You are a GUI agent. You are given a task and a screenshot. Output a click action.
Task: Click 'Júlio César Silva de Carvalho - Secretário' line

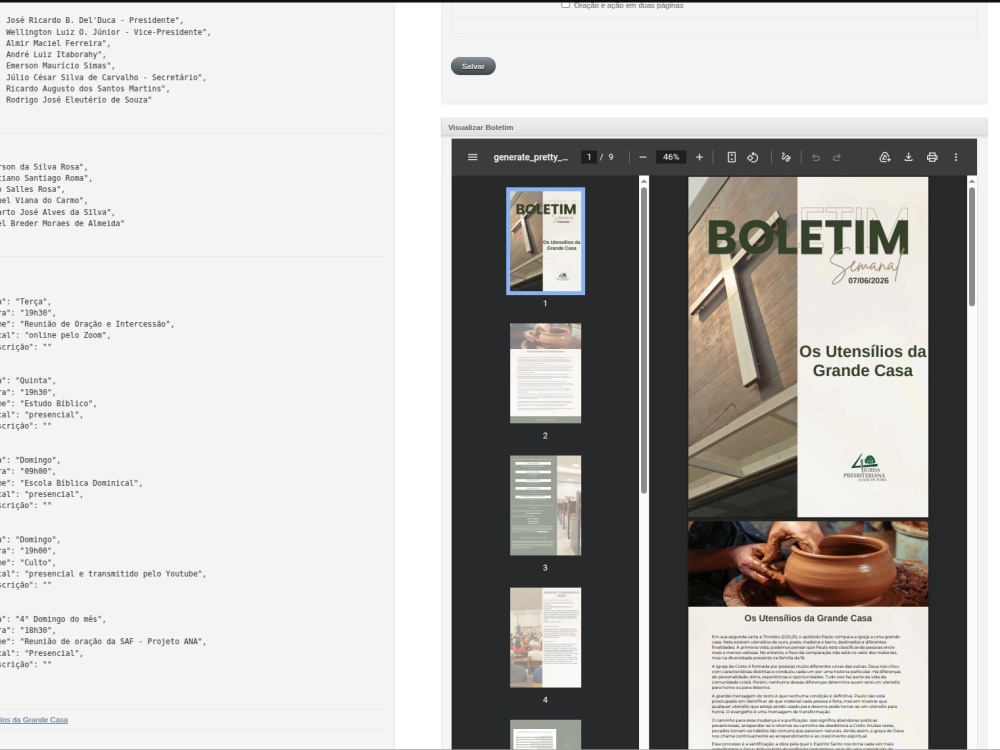coord(106,77)
